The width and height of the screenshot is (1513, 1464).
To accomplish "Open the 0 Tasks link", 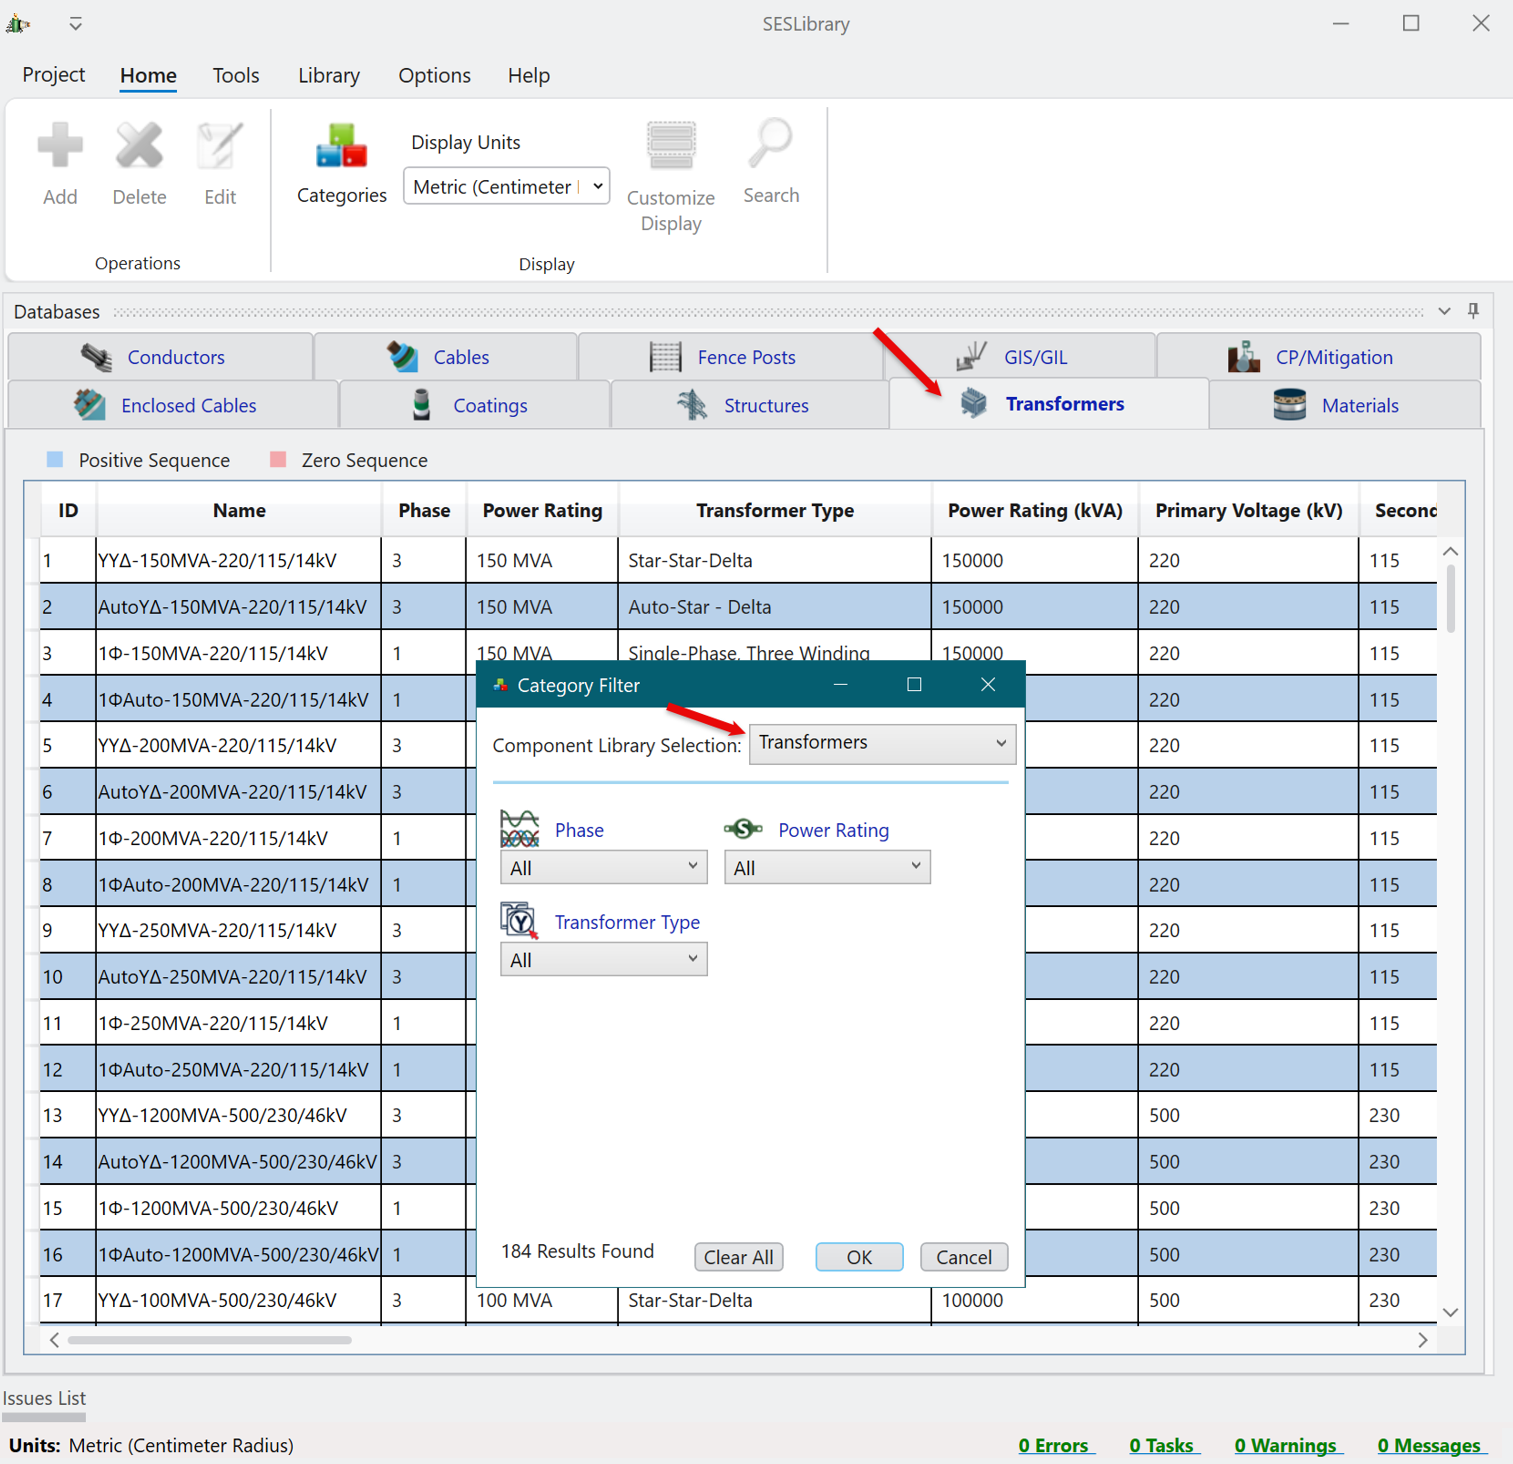I will (1162, 1445).
